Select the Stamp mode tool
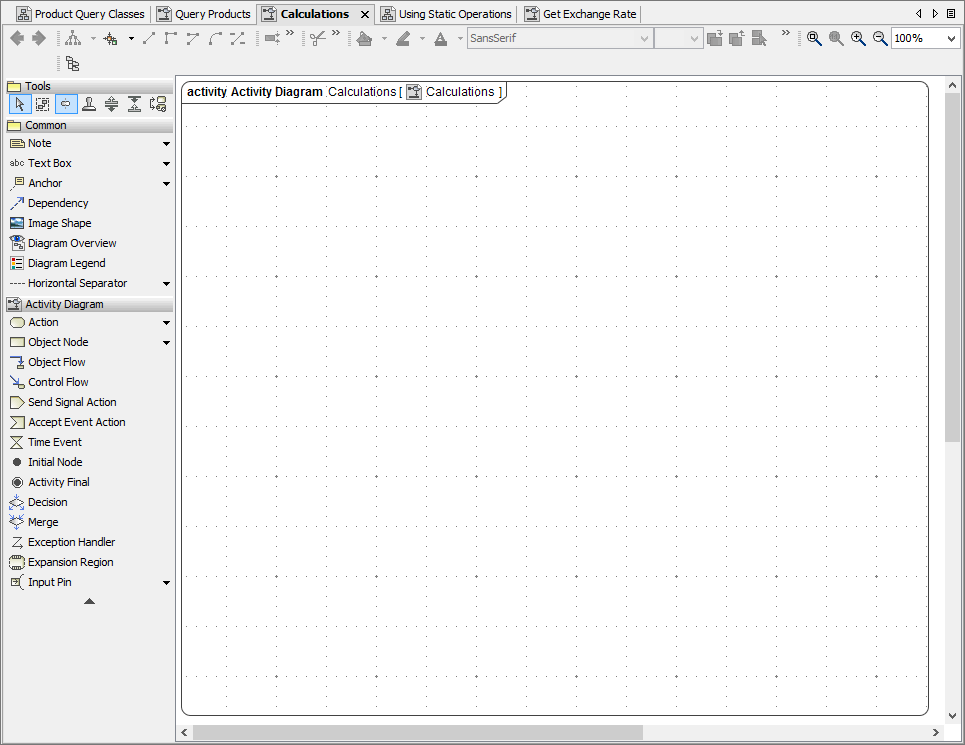The width and height of the screenshot is (965, 745). tap(88, 103)
